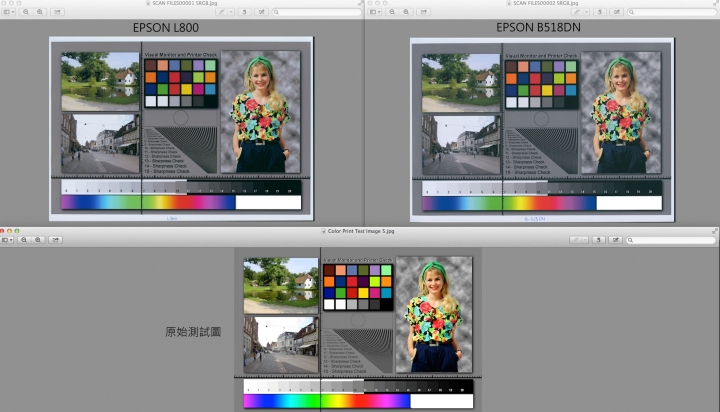Show edit toolbar in Color Print Test window
This screenshot has height=412, width=720.
(x=616, y=240)
